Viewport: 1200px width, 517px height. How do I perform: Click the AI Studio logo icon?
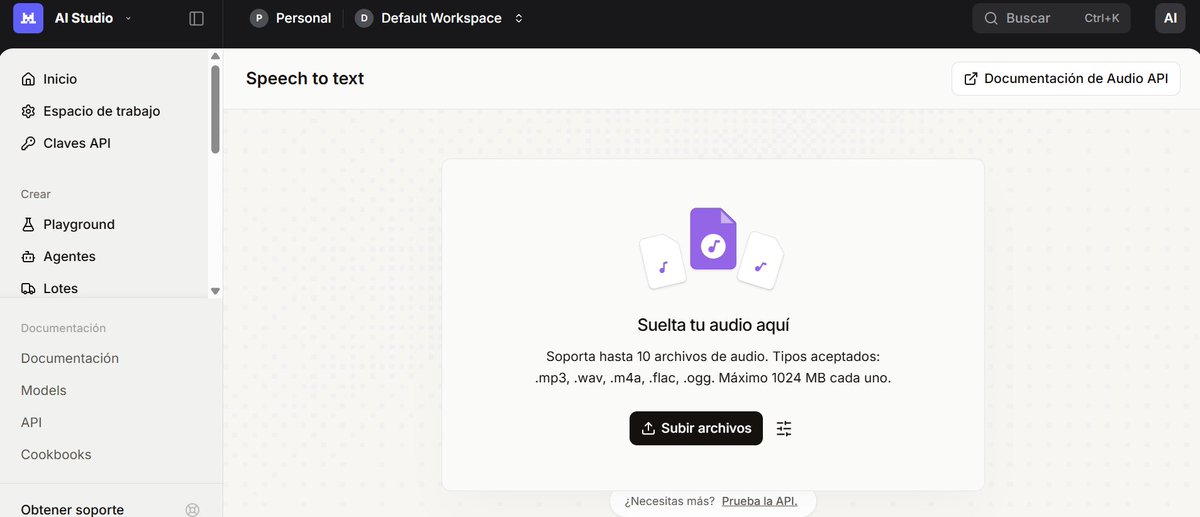pos(28,18)
